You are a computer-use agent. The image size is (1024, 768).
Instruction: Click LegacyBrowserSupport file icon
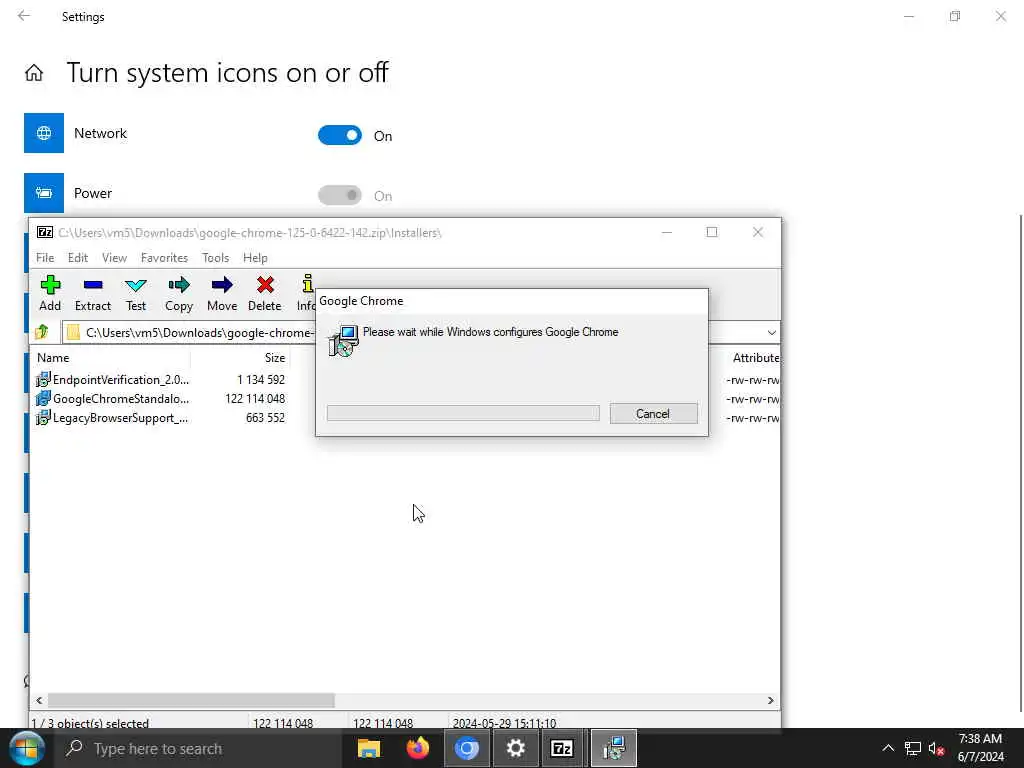(x=43, y=417)
